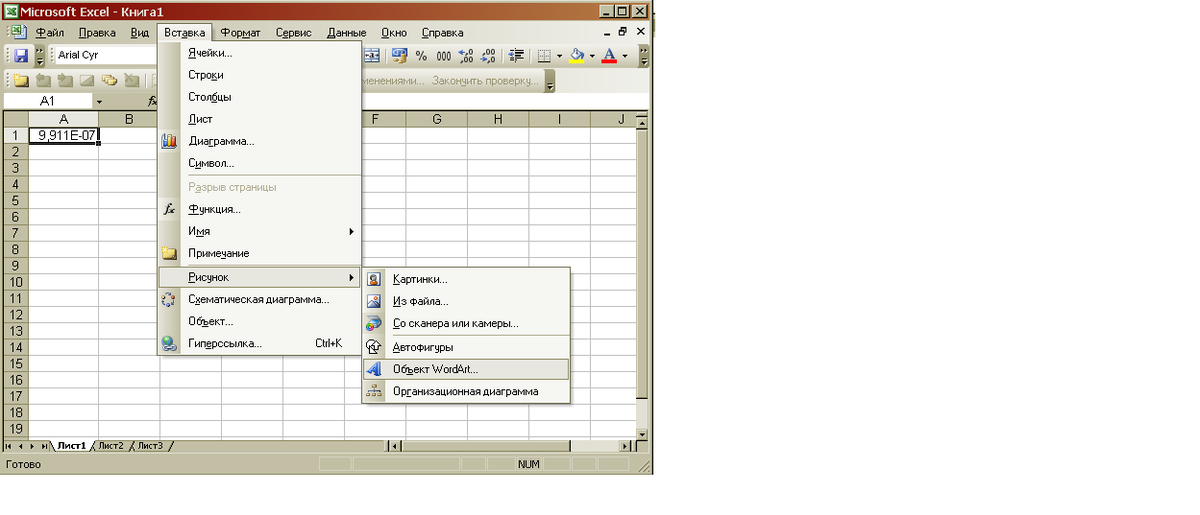The width and height of the screenshot is (1200, 515).
Task: Open the Font Color dropdown arrow
Action: click(x=625, y=56)
